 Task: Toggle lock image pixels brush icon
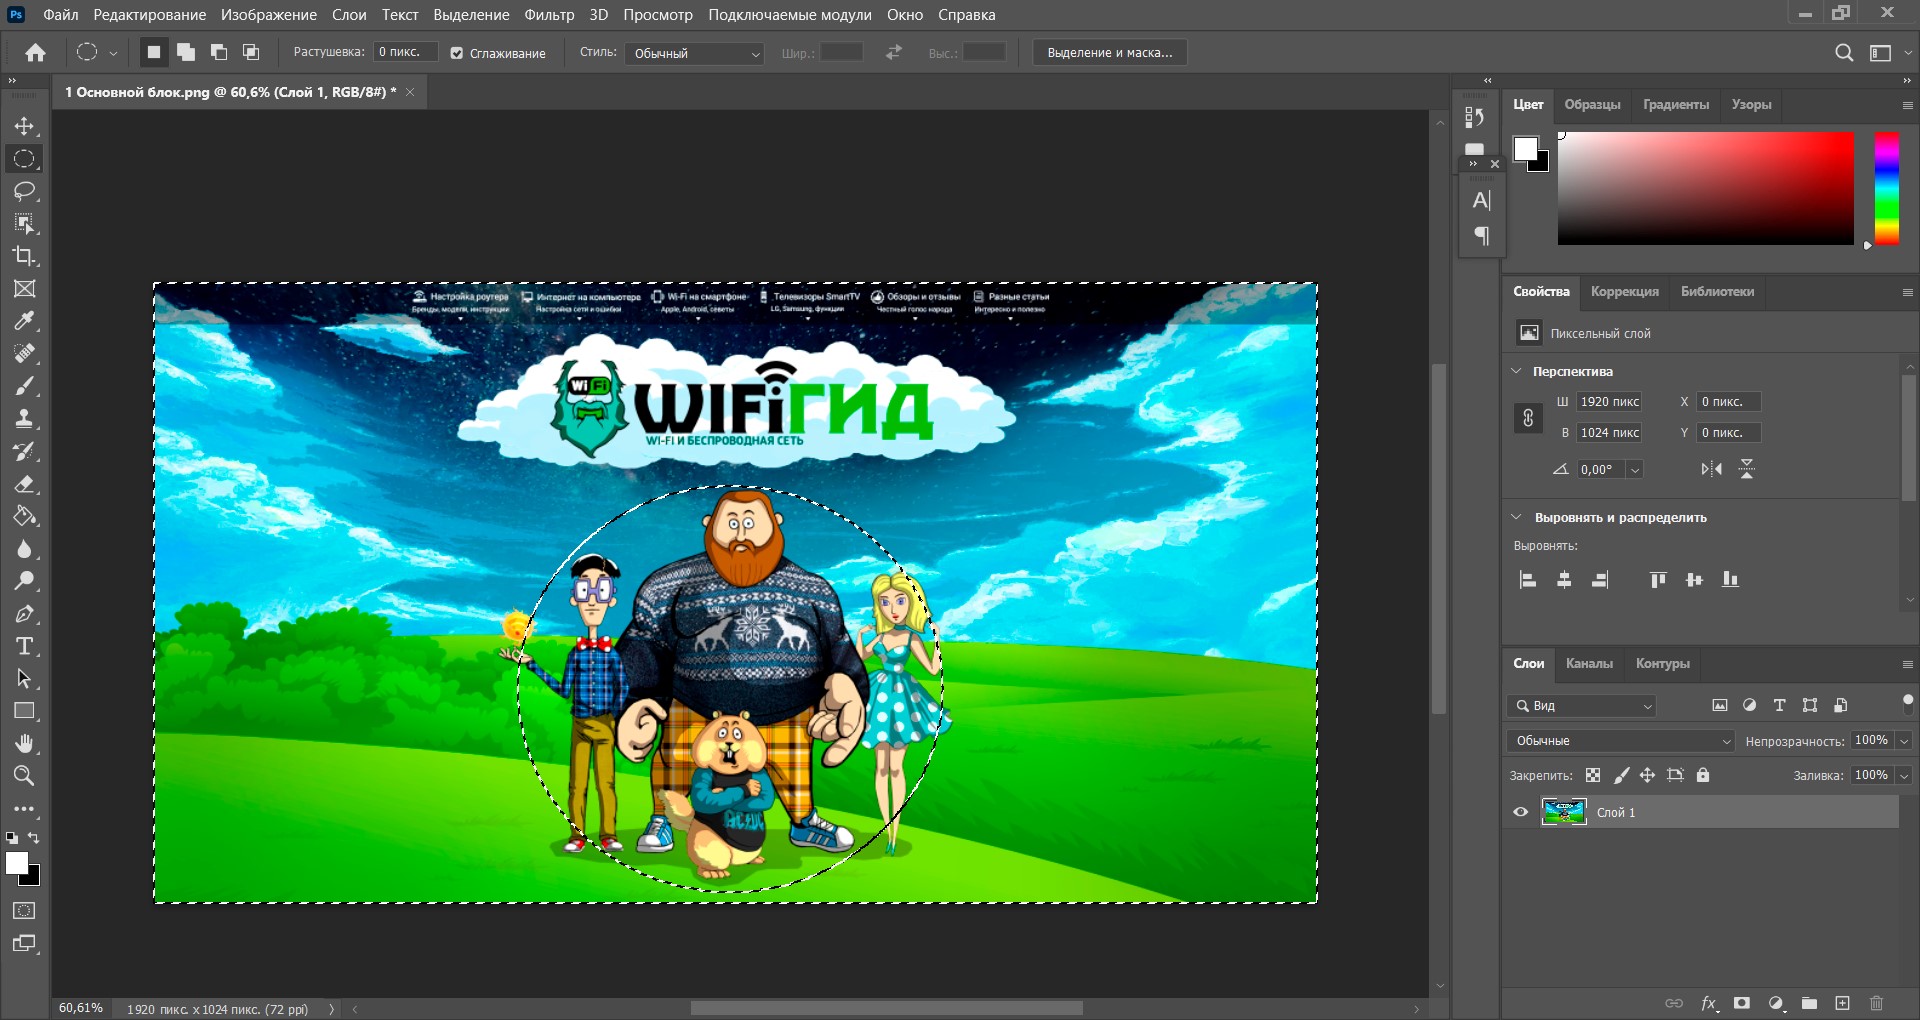(x=1621, y=775)
